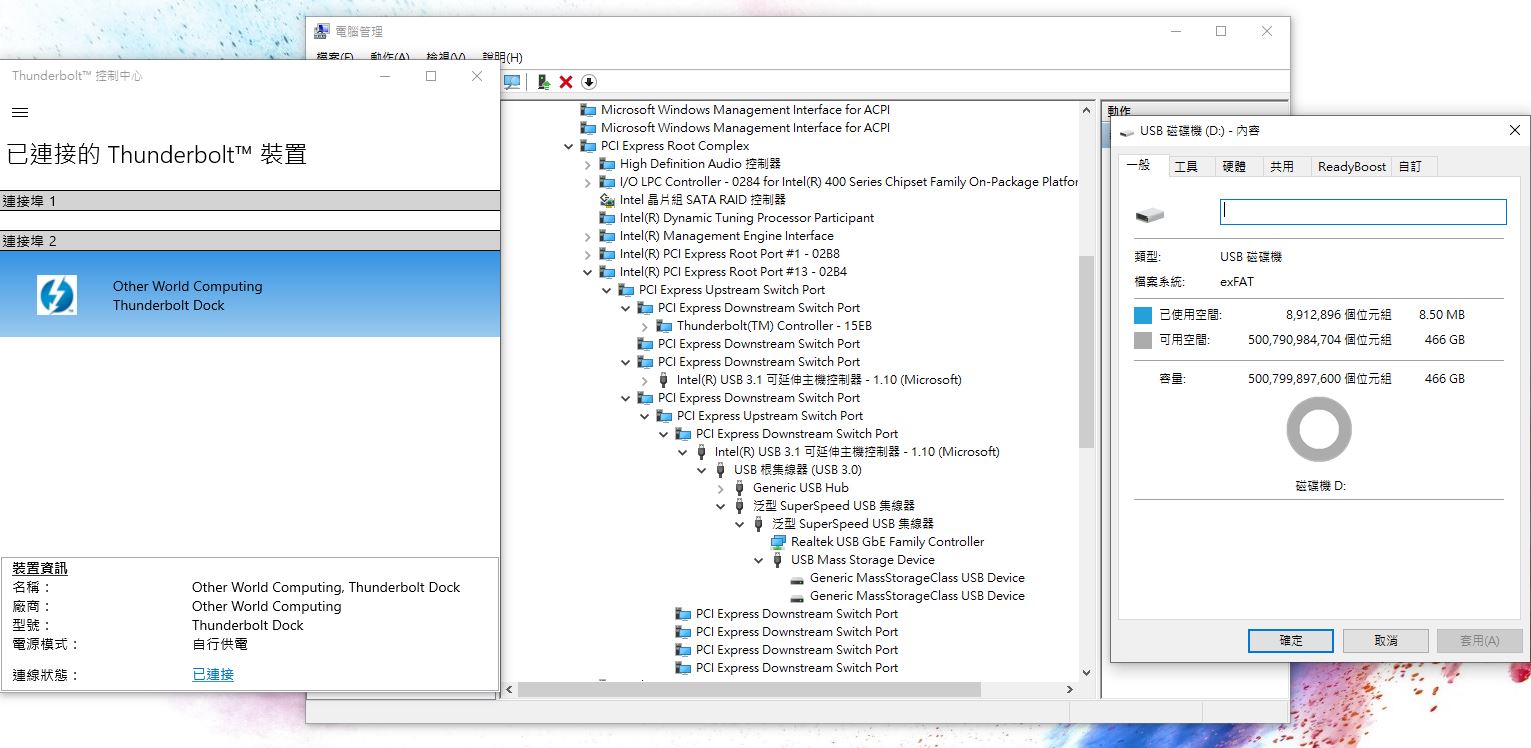1531x748 pixels.
Task: Open the 說明(H) menu in 電腦管理
Action: coord(502,58)
